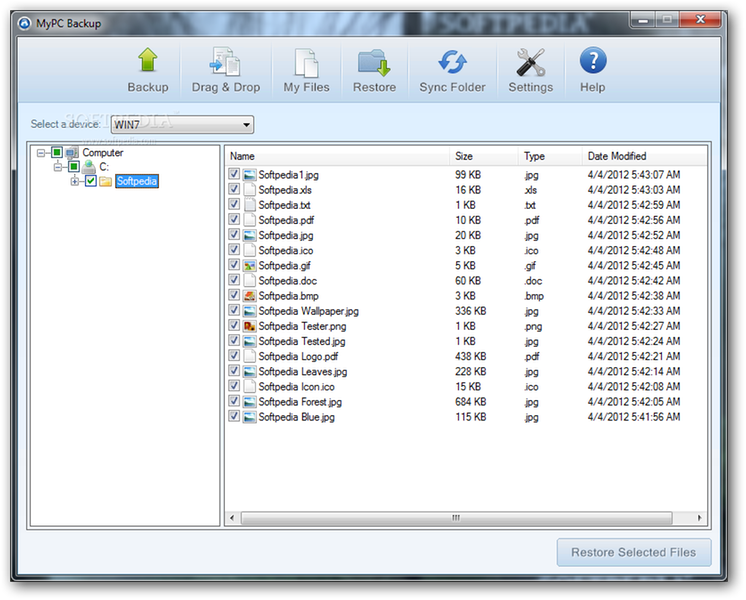Select the C: drive in tree
The image size is (746, 600).
[x=103, y=167]
